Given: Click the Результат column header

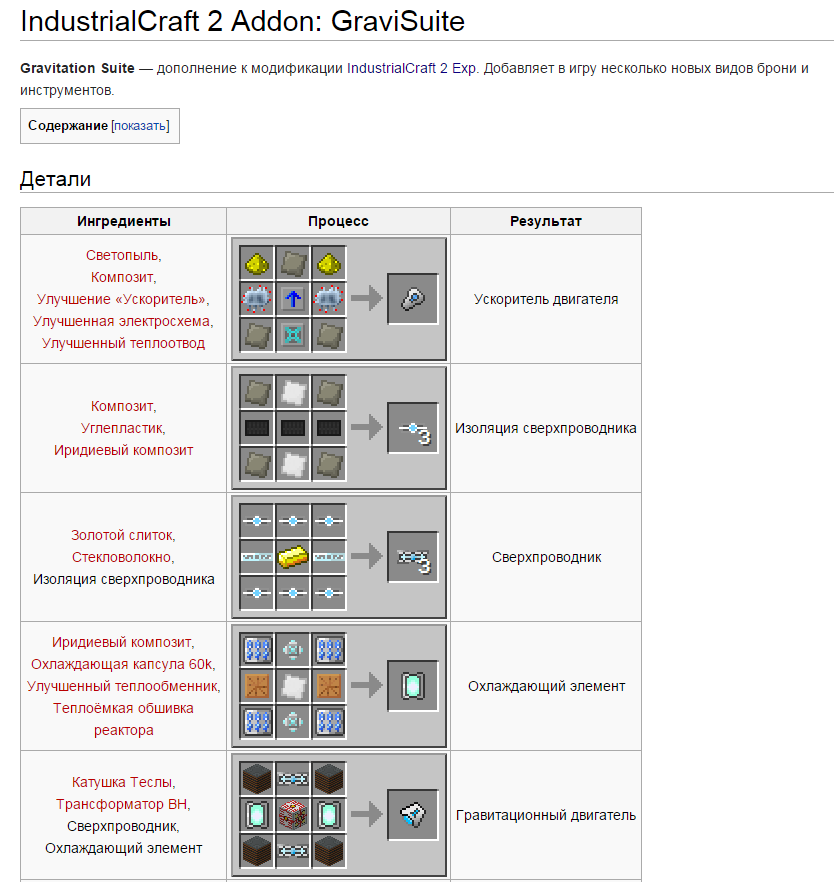Looking at the screenshot, I should (546, 221).
